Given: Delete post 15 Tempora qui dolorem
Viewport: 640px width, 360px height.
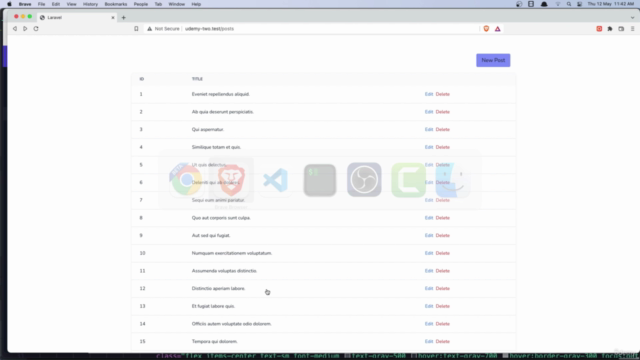Looking at the screenshot, I should (x=442, y=342).
